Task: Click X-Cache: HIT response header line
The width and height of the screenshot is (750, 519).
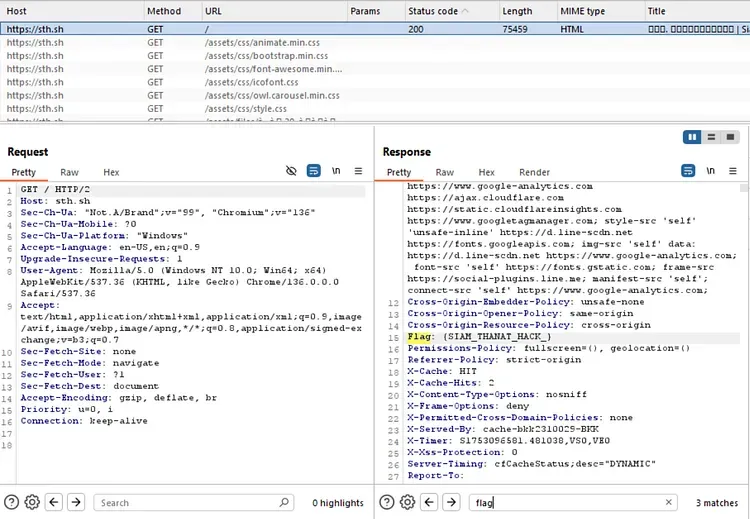Action: click(x=442, y=371)
